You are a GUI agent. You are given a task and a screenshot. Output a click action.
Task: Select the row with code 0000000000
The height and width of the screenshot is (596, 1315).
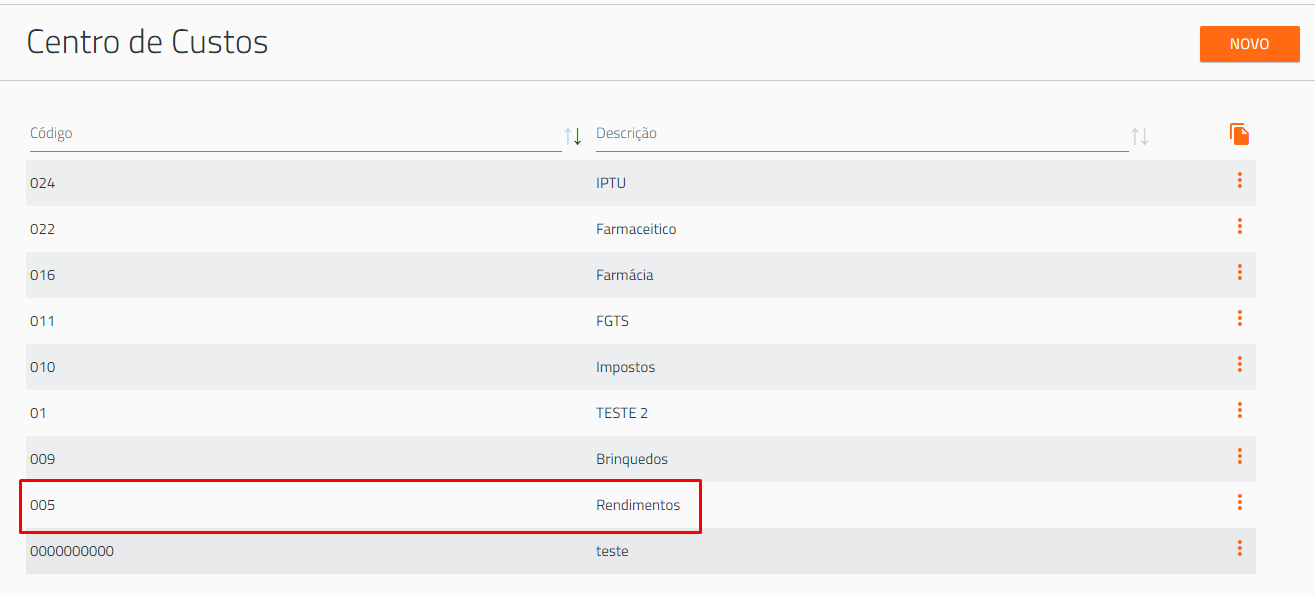click(641, 551)
